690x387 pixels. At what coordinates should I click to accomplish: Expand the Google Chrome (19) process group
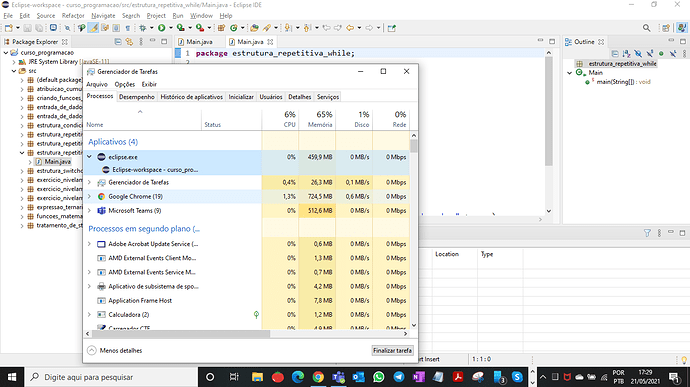pos(89,196)
